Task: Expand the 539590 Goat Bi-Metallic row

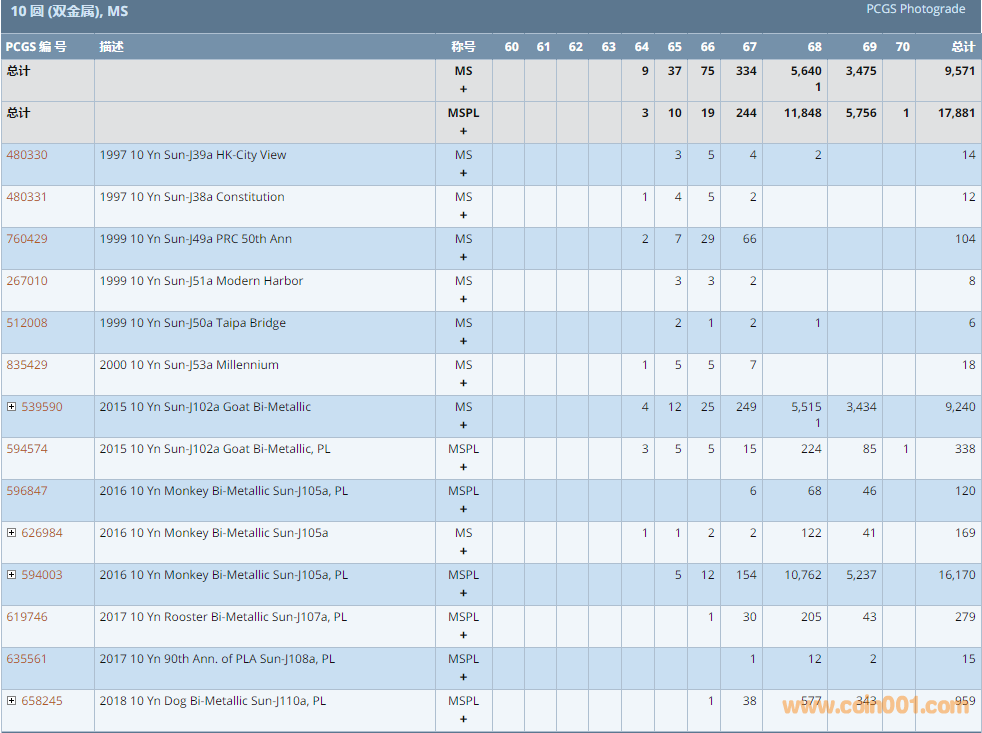Action: 12,407
